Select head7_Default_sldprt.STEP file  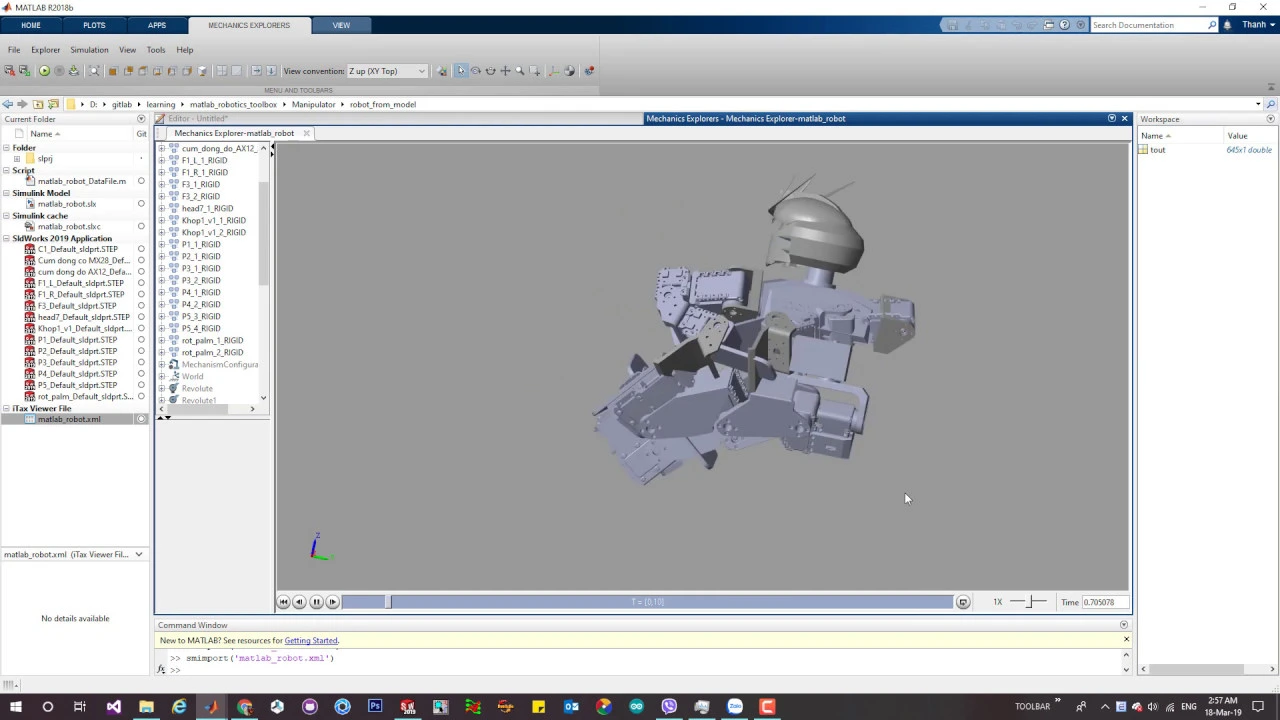tap(84, 317)
